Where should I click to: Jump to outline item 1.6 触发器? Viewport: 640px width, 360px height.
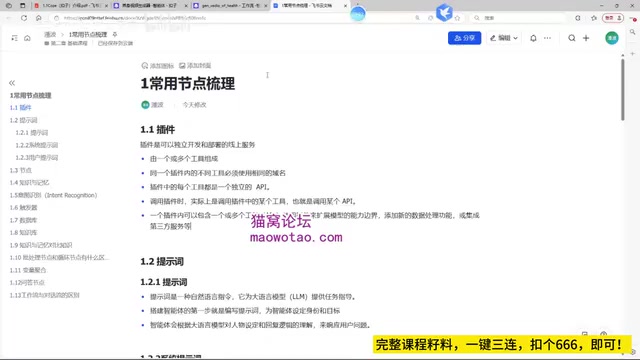(x=23, y=207)
